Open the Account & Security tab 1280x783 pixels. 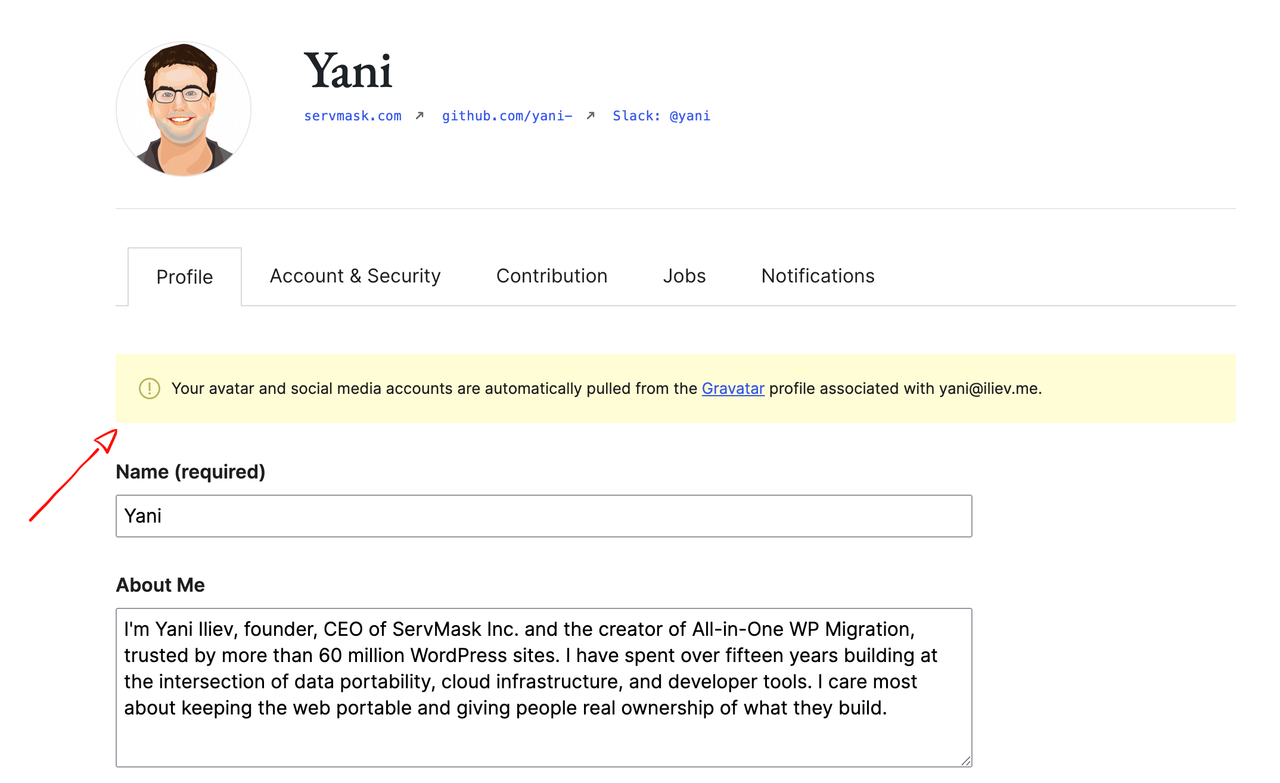click(355, 276)
